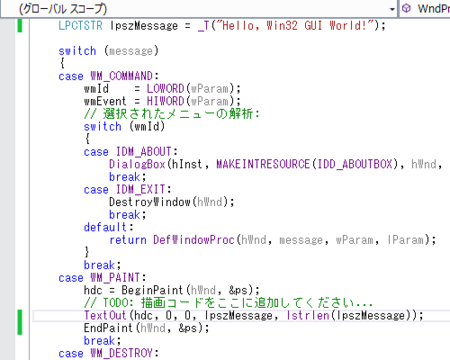The width and height of the screenshot is (450, 360).
Task: Click the TODO 描画コード comment
Action: [228, 303]
